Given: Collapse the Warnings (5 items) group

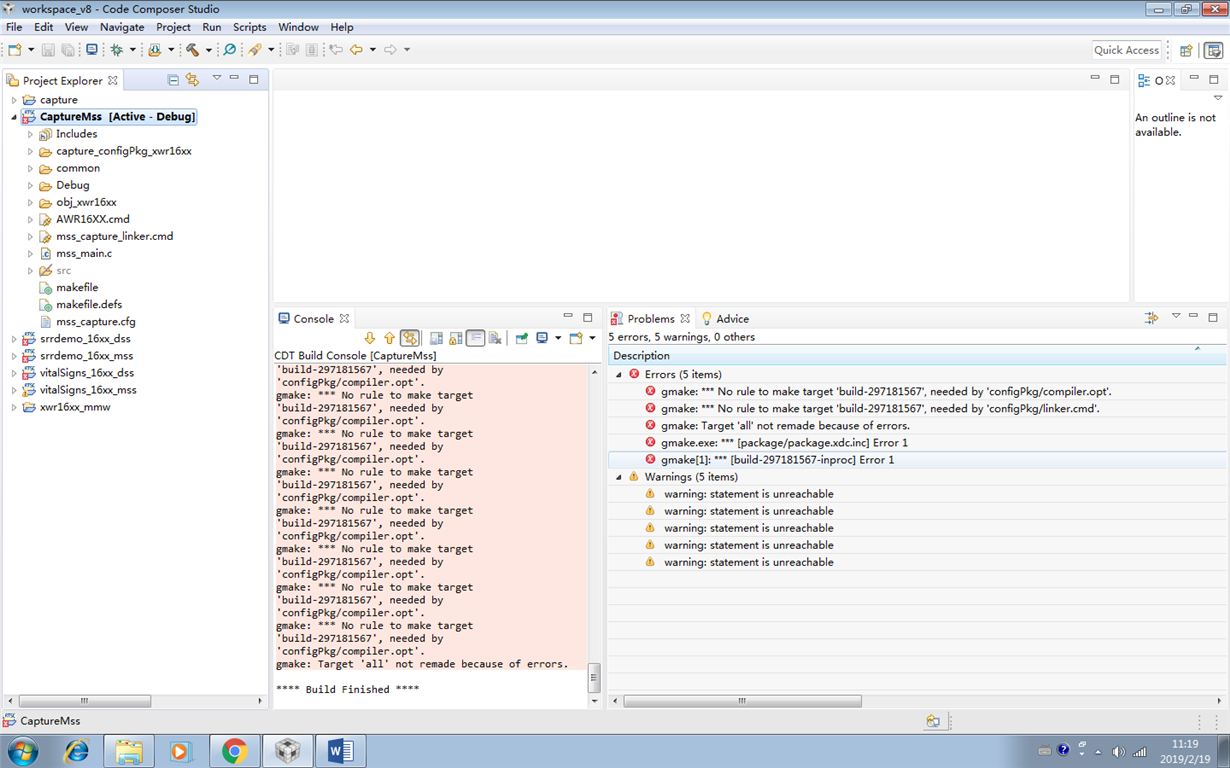Looking at the screenshot, I should [618, 477].
